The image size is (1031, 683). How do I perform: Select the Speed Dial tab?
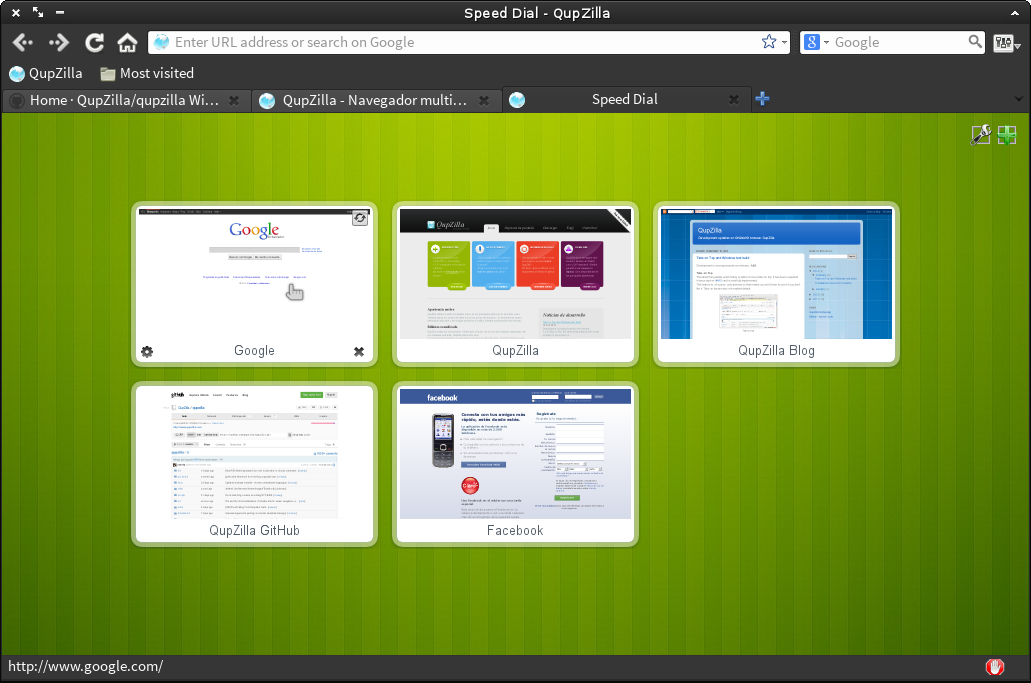coord(627,100)
